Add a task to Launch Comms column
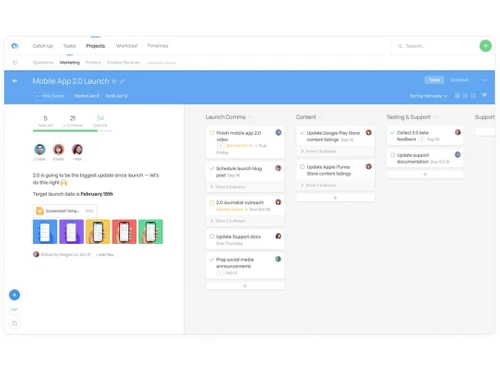500x375 pixels. [245, 286]
